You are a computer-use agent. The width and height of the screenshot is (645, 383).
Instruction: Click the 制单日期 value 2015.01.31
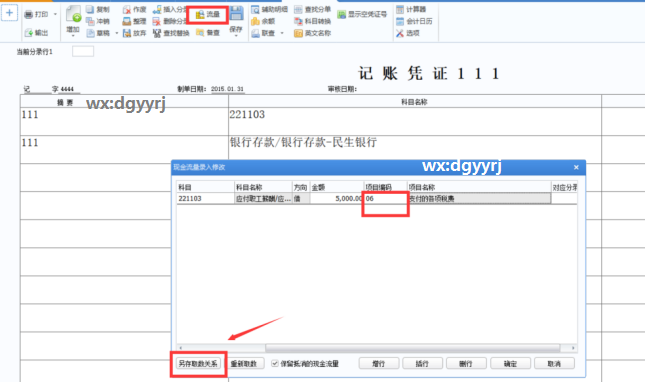(227, 89)
